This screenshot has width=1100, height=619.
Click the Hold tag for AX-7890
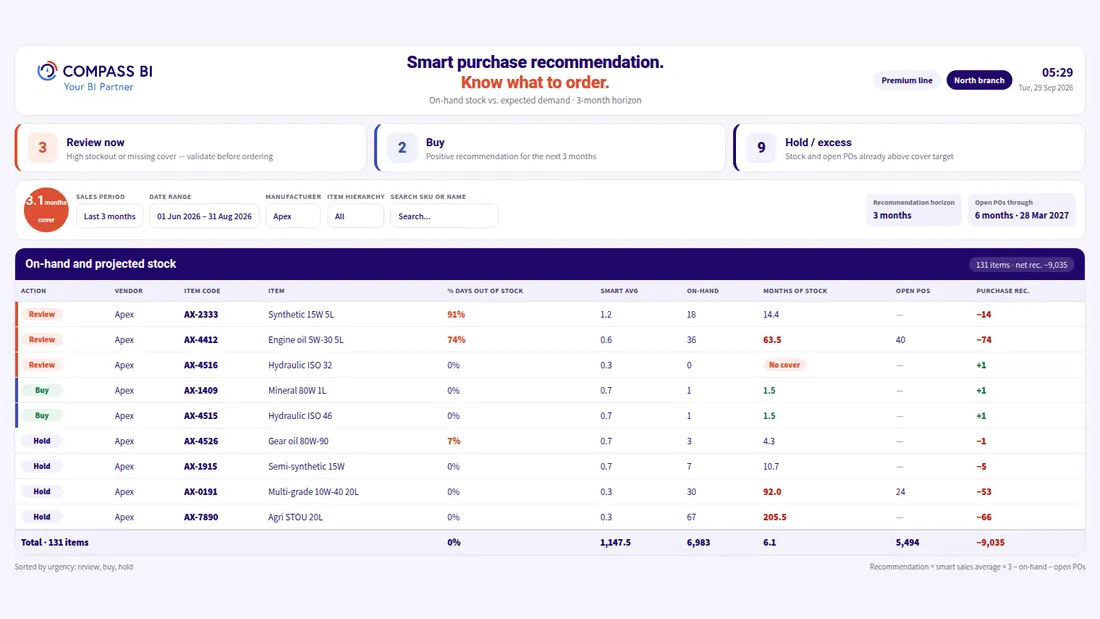click(x=41, y=517)
